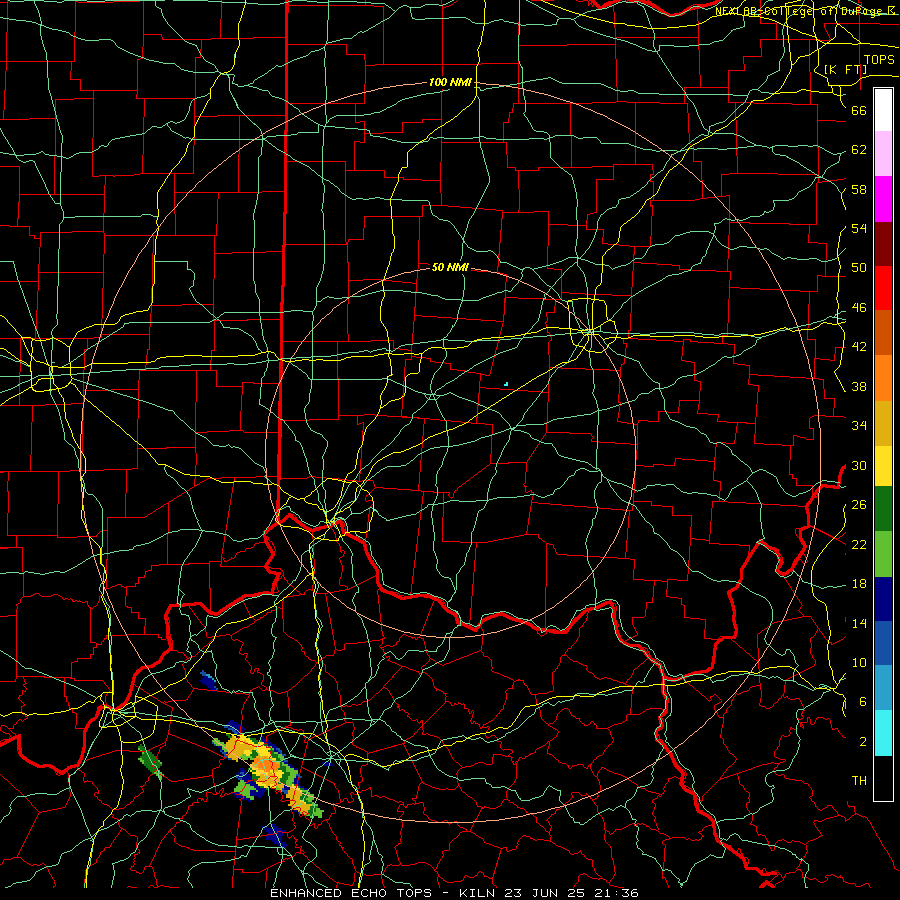Screen dimensions: 900x900
Task: Click the "KILN" radar site identifier
Action: pos(479,893)
